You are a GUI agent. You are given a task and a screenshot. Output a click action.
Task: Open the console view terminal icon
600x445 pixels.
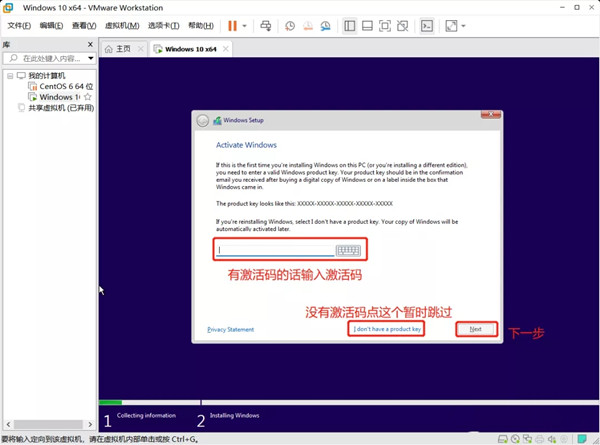(x=427, y=25)
